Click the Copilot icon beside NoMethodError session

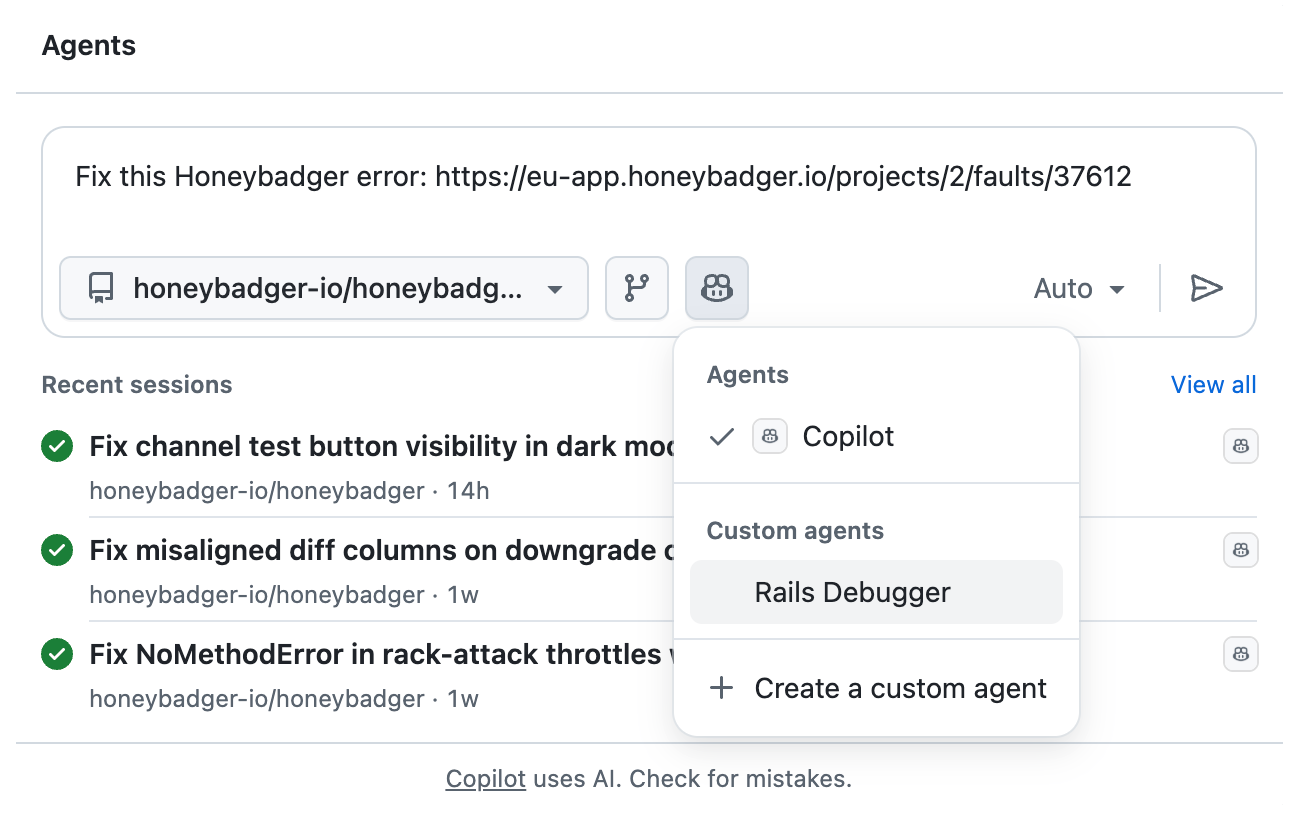[1240, 654]
